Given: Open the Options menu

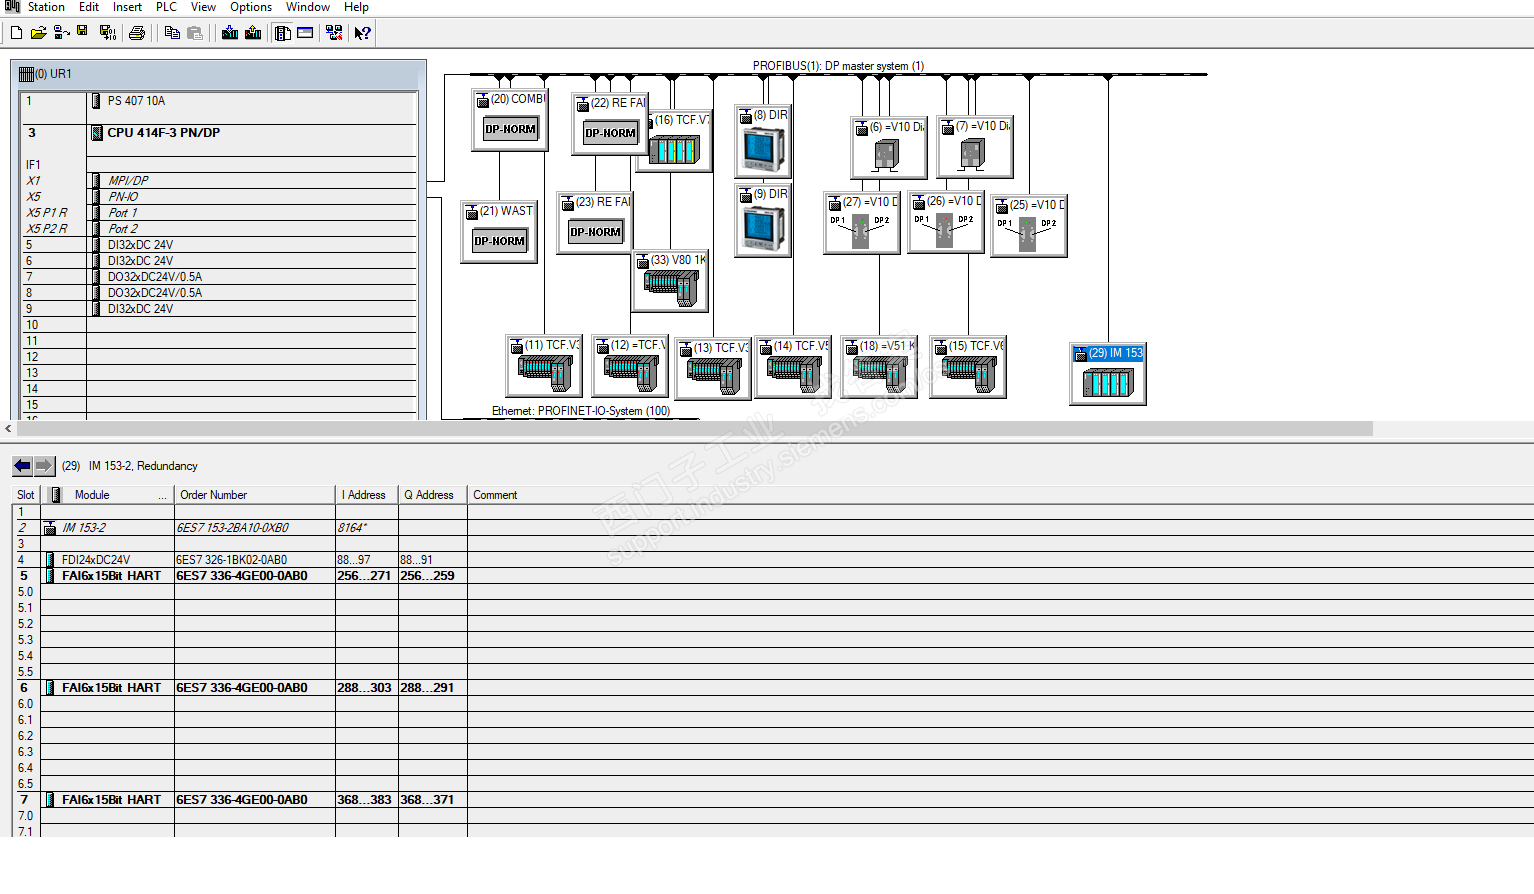Looking at the screenshot, I should pyautogui.click(x=251, y=7).
